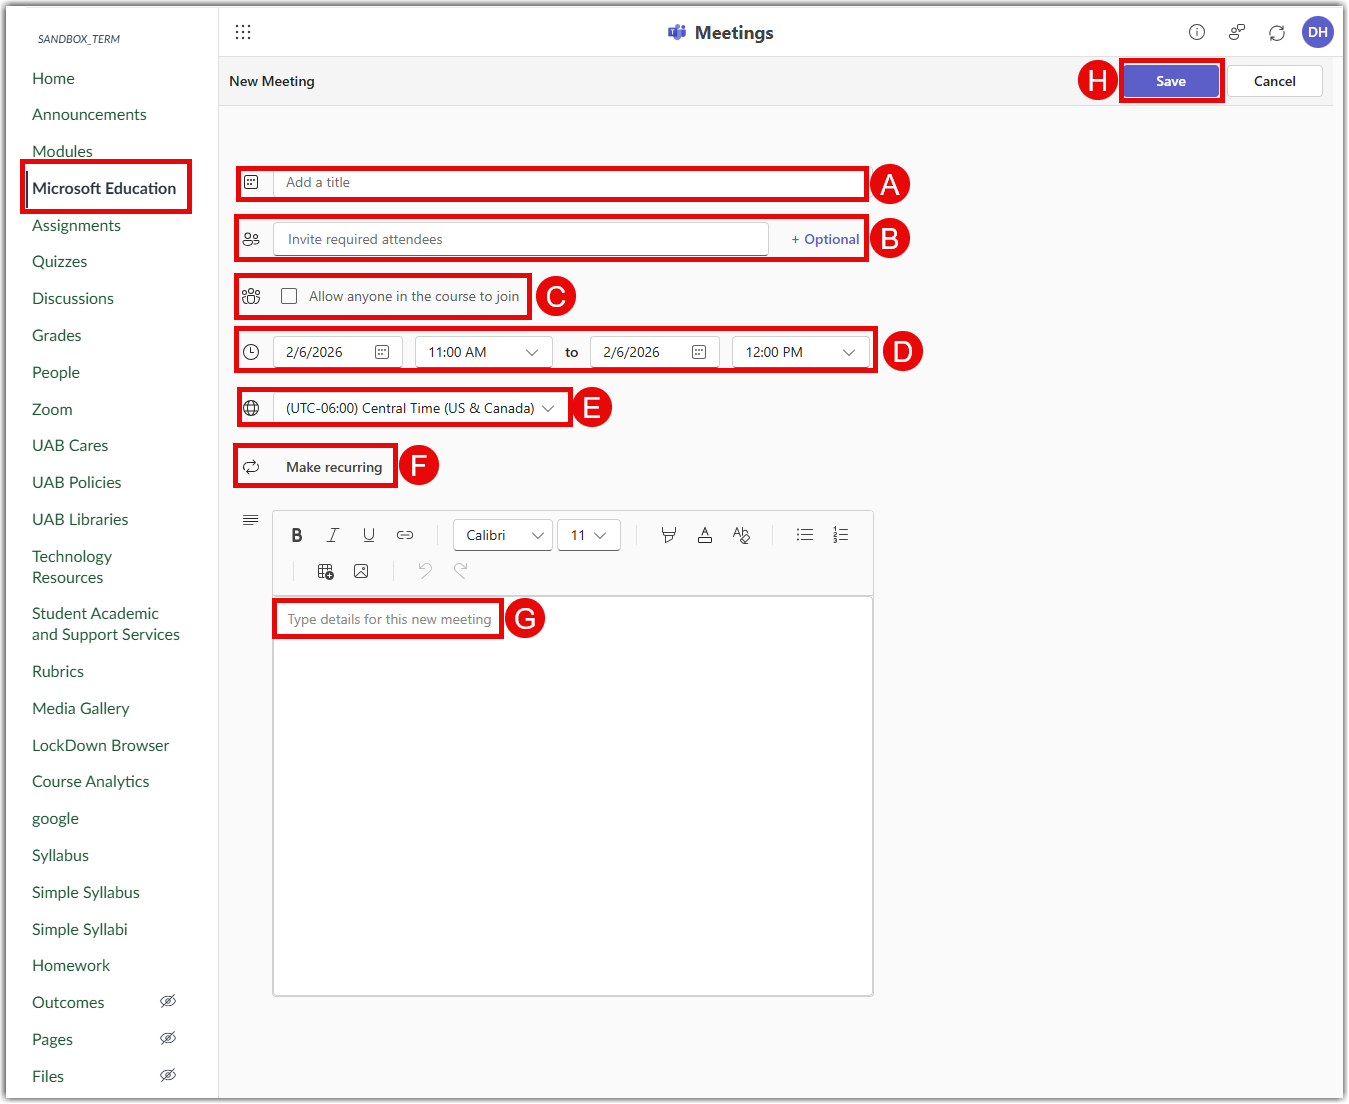Click the Add a title field
The width and height of the screenshot is (1349, 1104).
tap(568, 183)
